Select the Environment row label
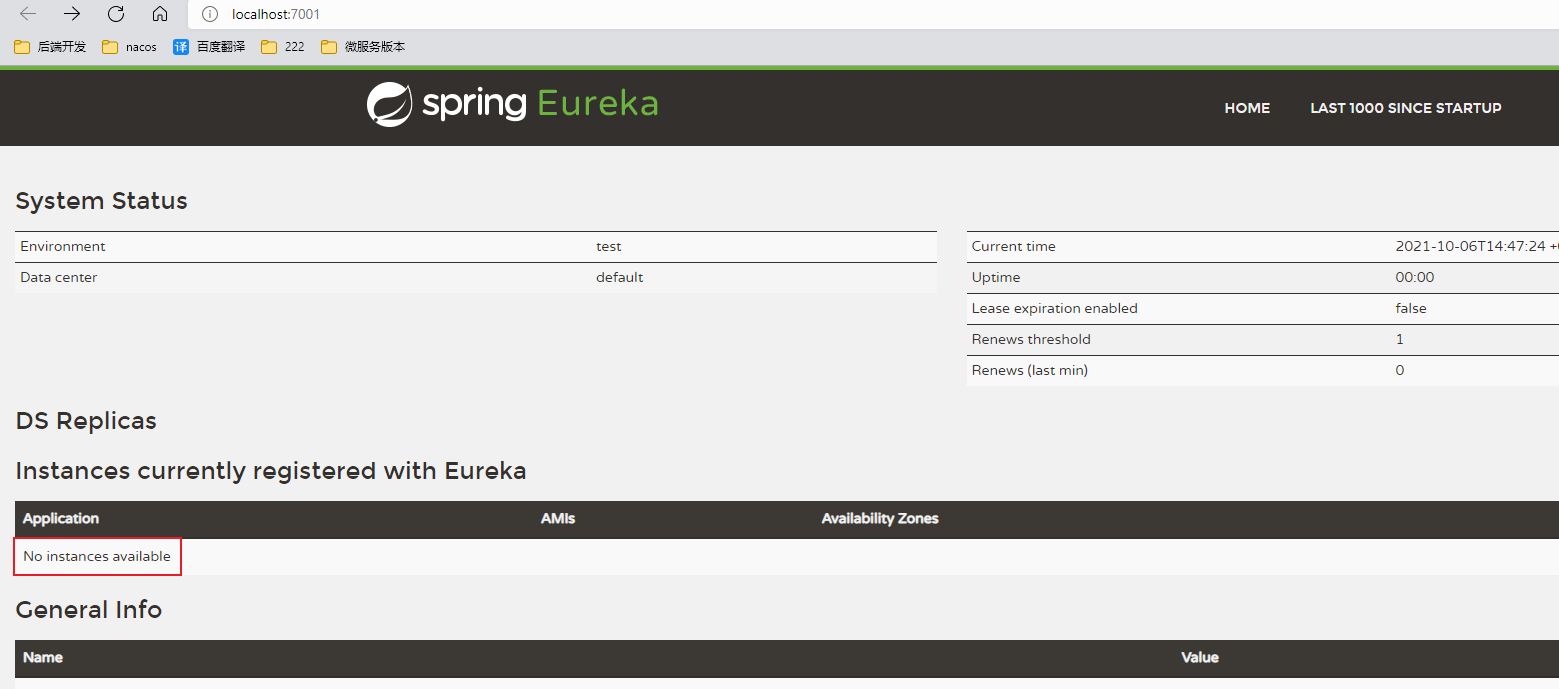Image resolution: width=1559 pixels, height=689 pixels. [63, 246]
